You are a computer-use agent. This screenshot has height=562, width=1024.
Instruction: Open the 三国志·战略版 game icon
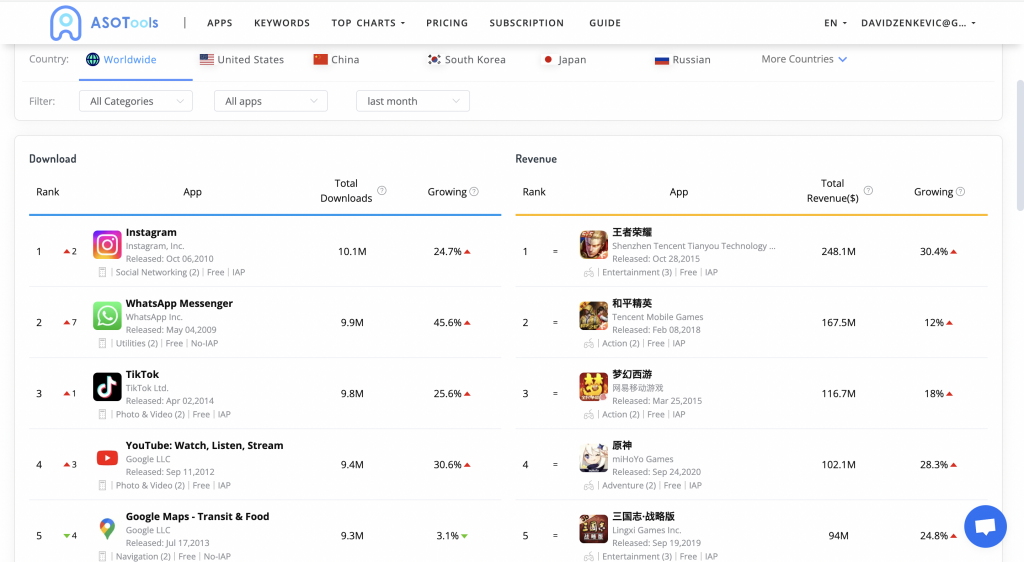tap(594, 529)
